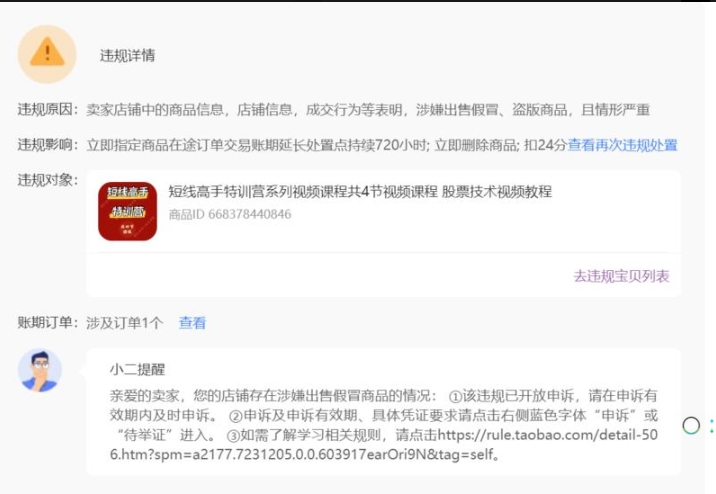716x494 pixels.
Task: Click the product title 短线高手特训营系列视频课程
Action: tap(360, 192)
